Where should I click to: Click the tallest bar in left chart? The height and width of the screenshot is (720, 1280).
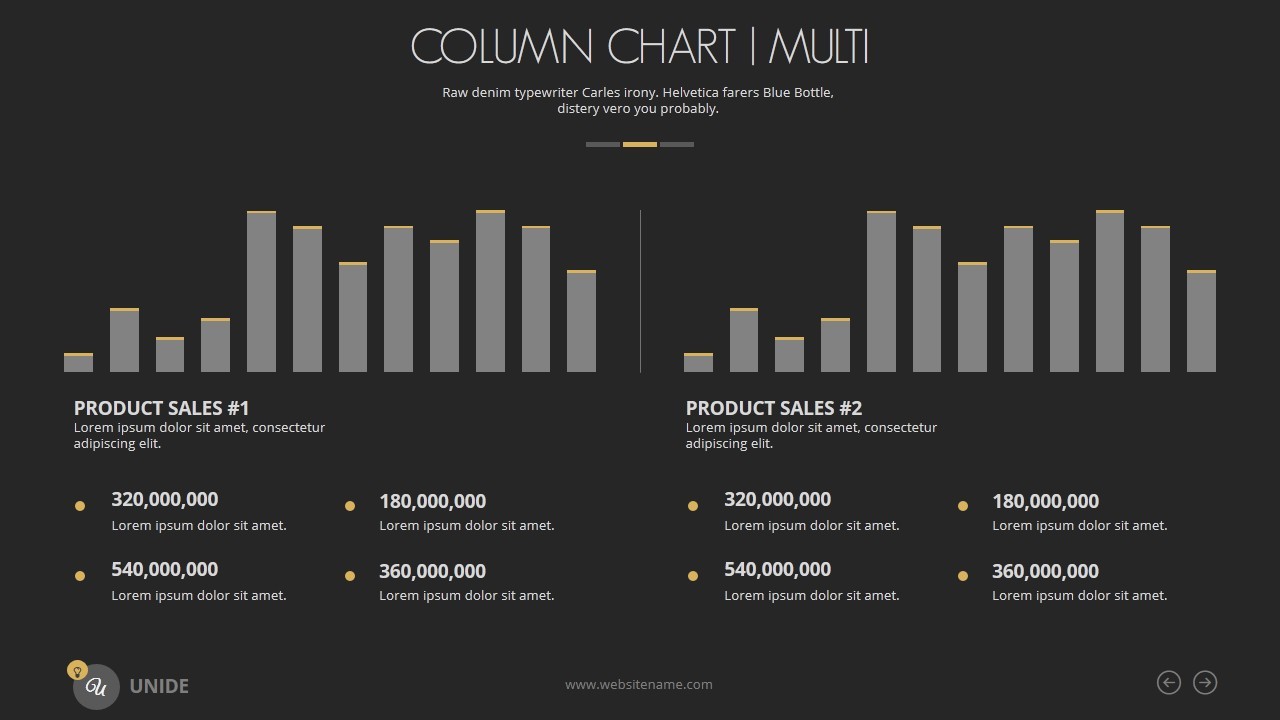pos(490,291)
